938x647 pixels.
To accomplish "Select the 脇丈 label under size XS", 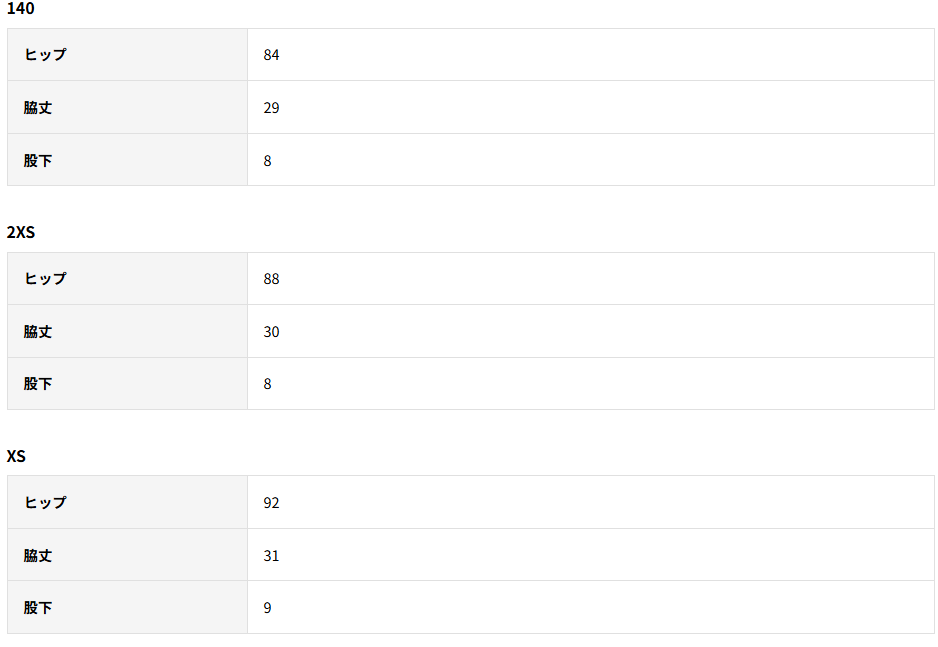I will pyautogui.click(x=38, y=556).
